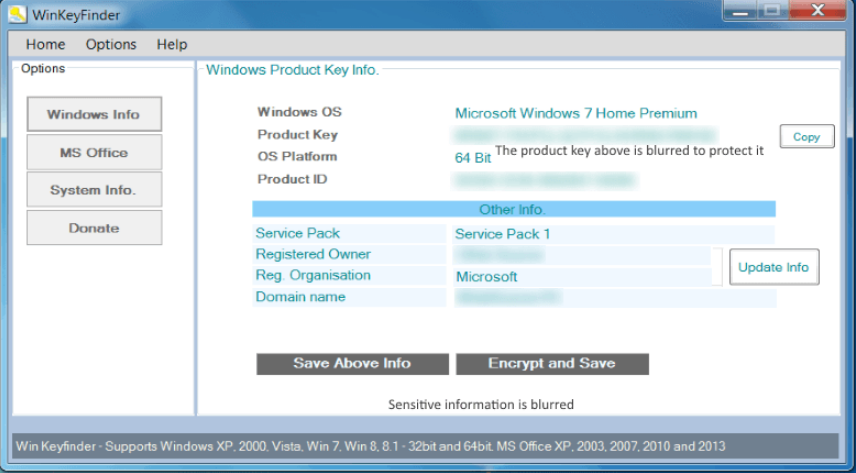Click the status bar supported versions text
This screenshot has width=856, height=473.
[371, 446]
